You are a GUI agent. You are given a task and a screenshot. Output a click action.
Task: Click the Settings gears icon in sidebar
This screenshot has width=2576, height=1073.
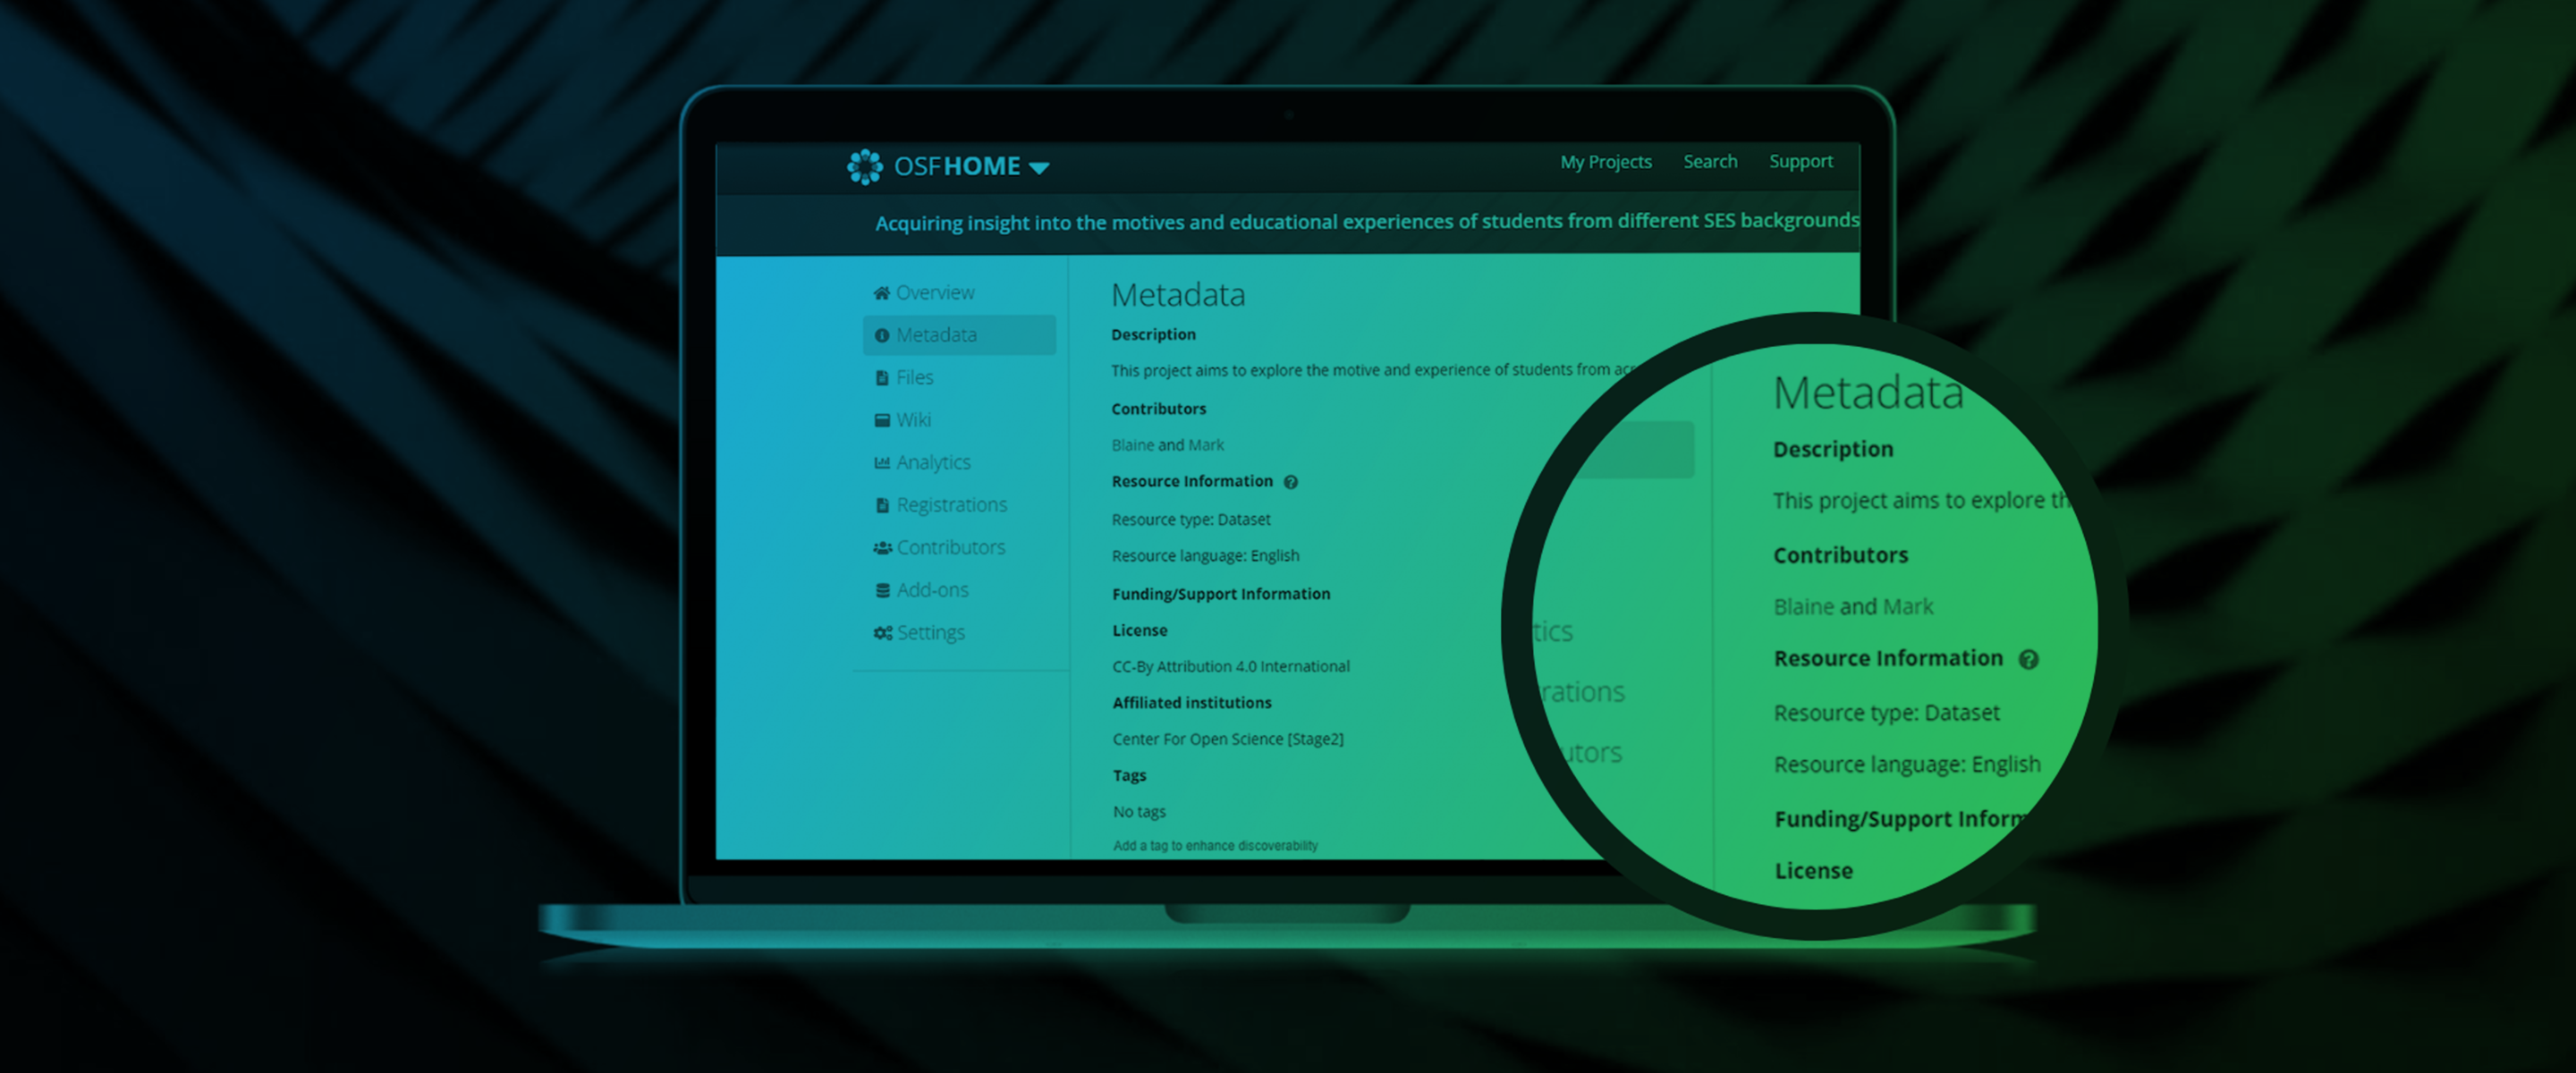(883, 633)
